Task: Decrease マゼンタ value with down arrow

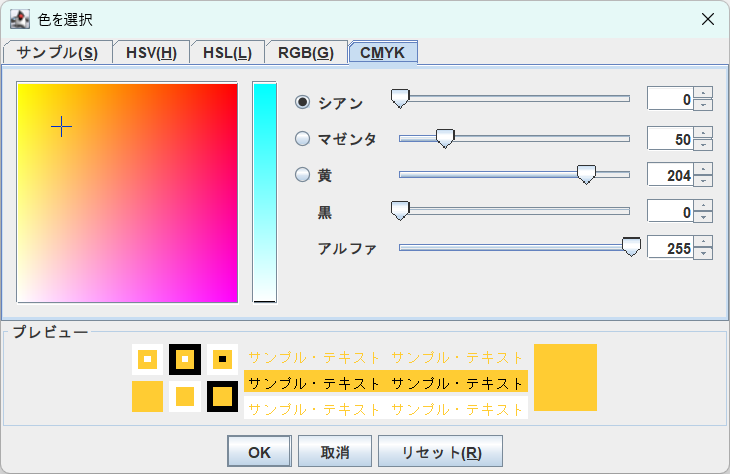Action: (703, 145)
